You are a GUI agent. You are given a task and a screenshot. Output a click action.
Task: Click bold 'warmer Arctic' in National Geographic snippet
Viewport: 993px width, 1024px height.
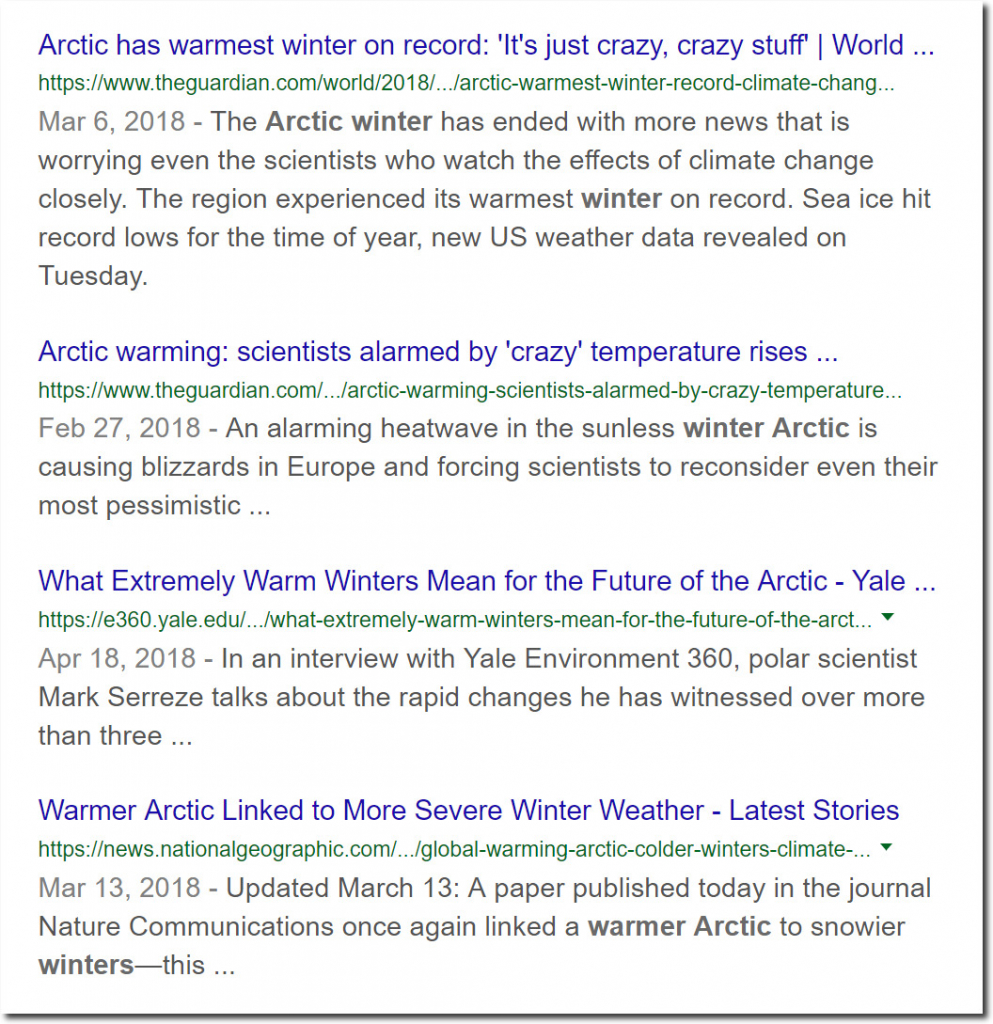tap(680, 927)
